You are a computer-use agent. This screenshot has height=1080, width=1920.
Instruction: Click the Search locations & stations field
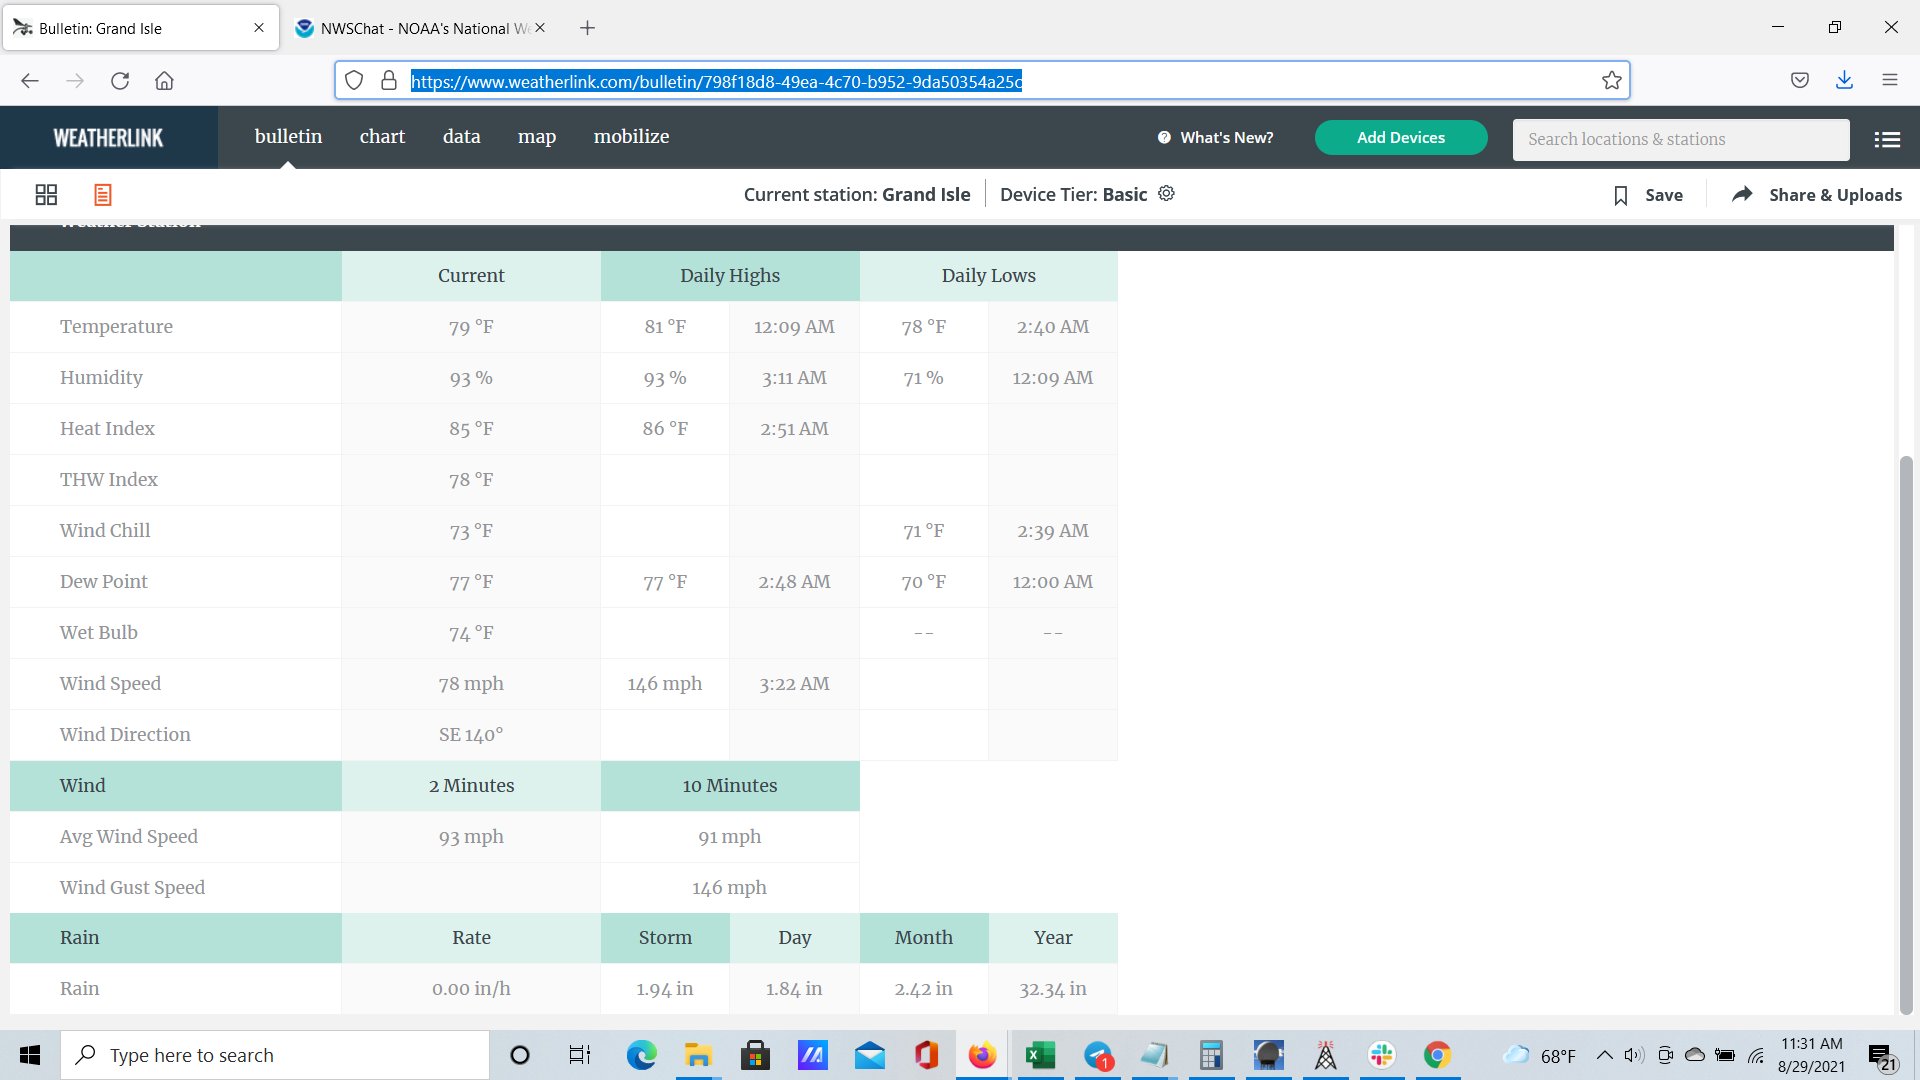coord(1680,140)
